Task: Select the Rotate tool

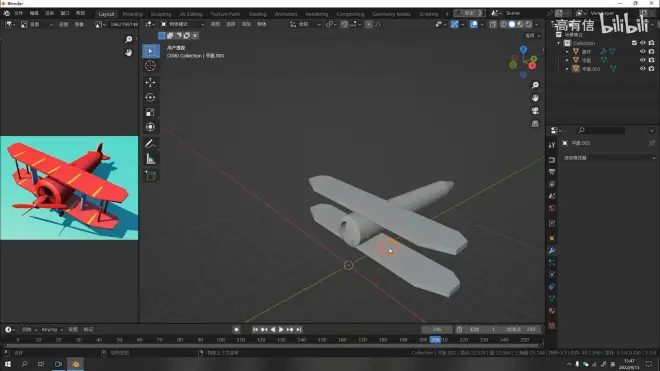Action: tap(150, 97)
